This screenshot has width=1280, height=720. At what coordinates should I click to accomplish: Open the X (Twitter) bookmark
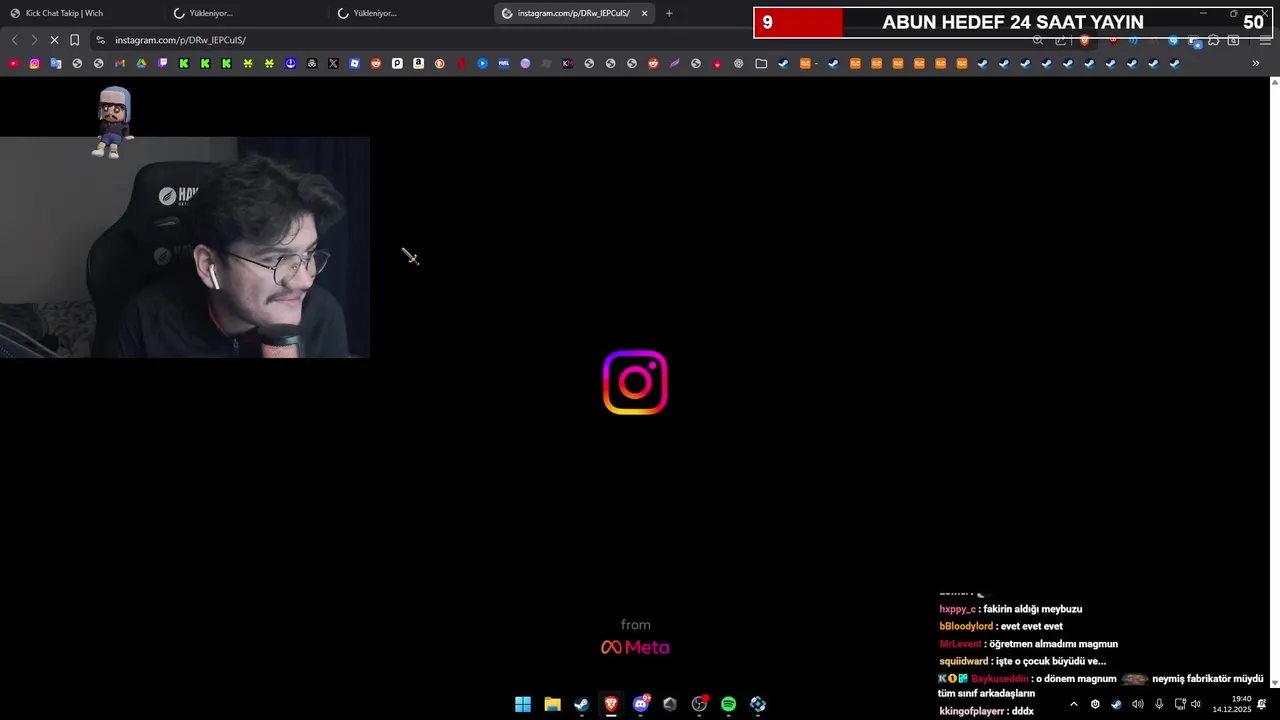point(333,64)
